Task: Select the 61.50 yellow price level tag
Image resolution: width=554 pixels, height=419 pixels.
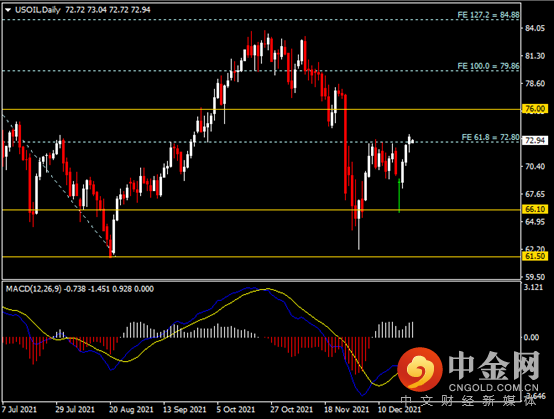Action: (535, 256)
